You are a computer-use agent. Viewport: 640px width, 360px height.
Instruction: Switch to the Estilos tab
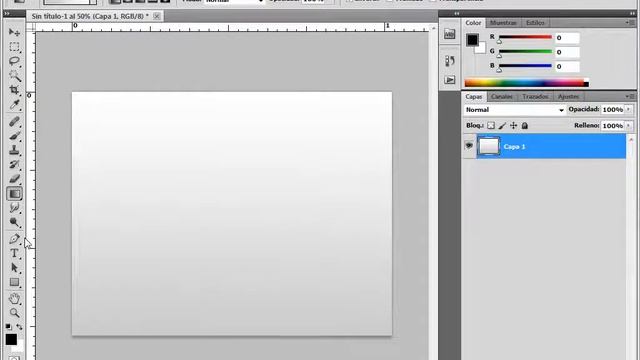tap(535, 23)
